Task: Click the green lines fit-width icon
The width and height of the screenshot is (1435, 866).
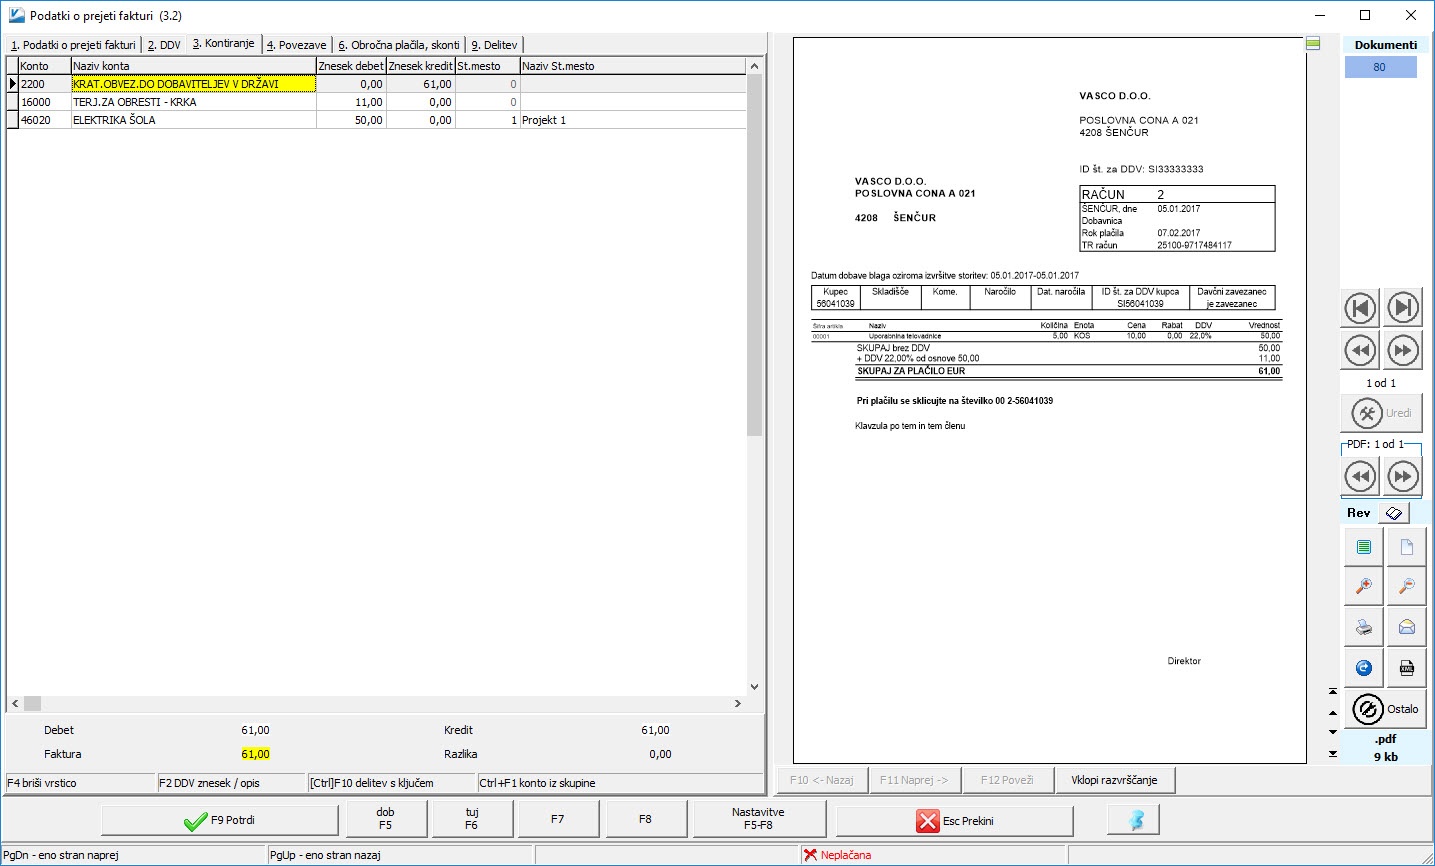Action: 1363,547
